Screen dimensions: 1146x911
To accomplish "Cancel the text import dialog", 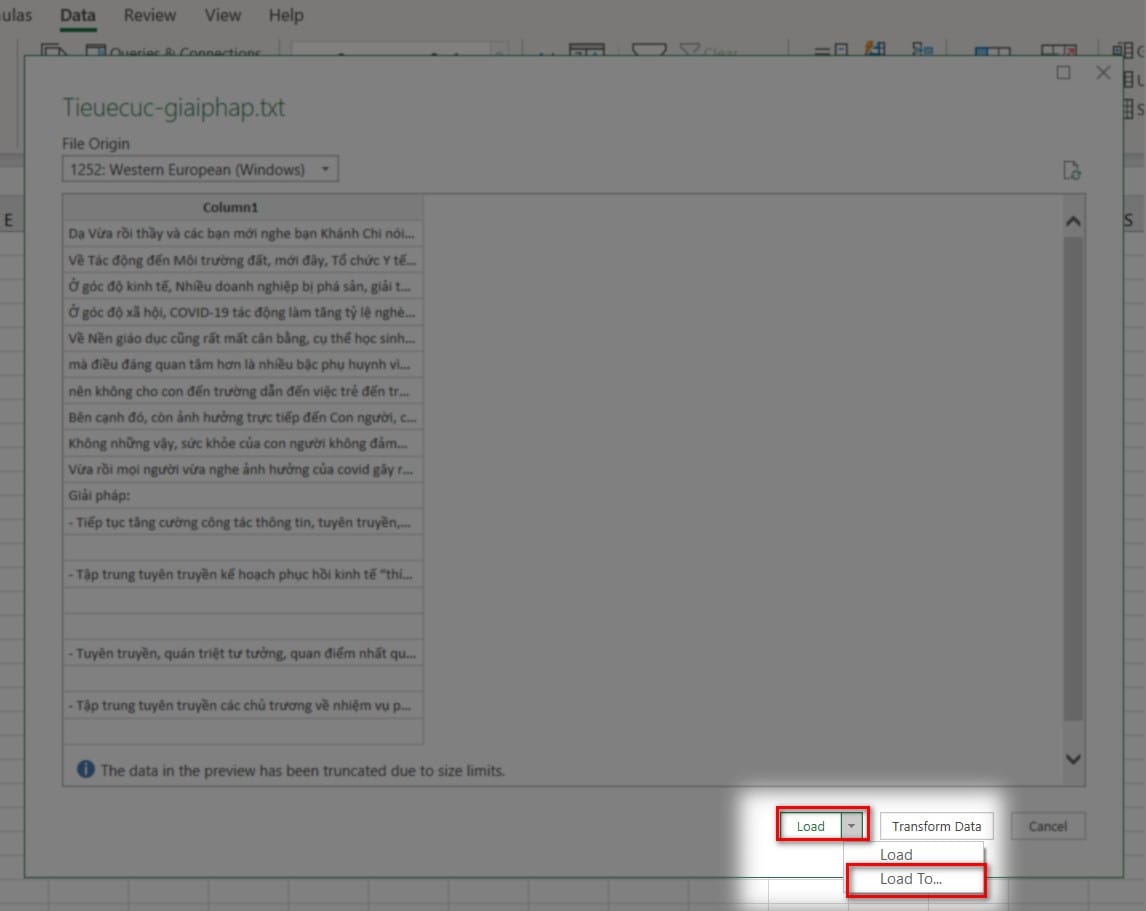I will pos(1047,826).
